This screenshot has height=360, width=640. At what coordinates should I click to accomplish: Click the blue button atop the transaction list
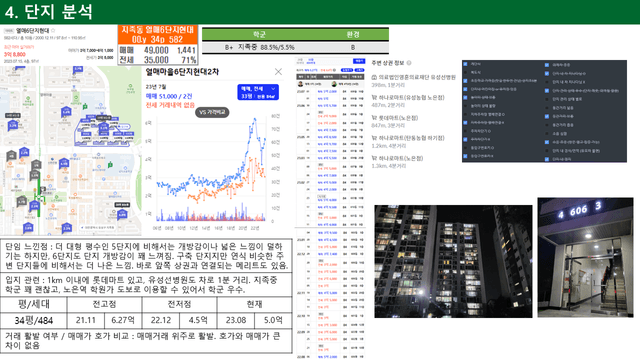(359, 61)
